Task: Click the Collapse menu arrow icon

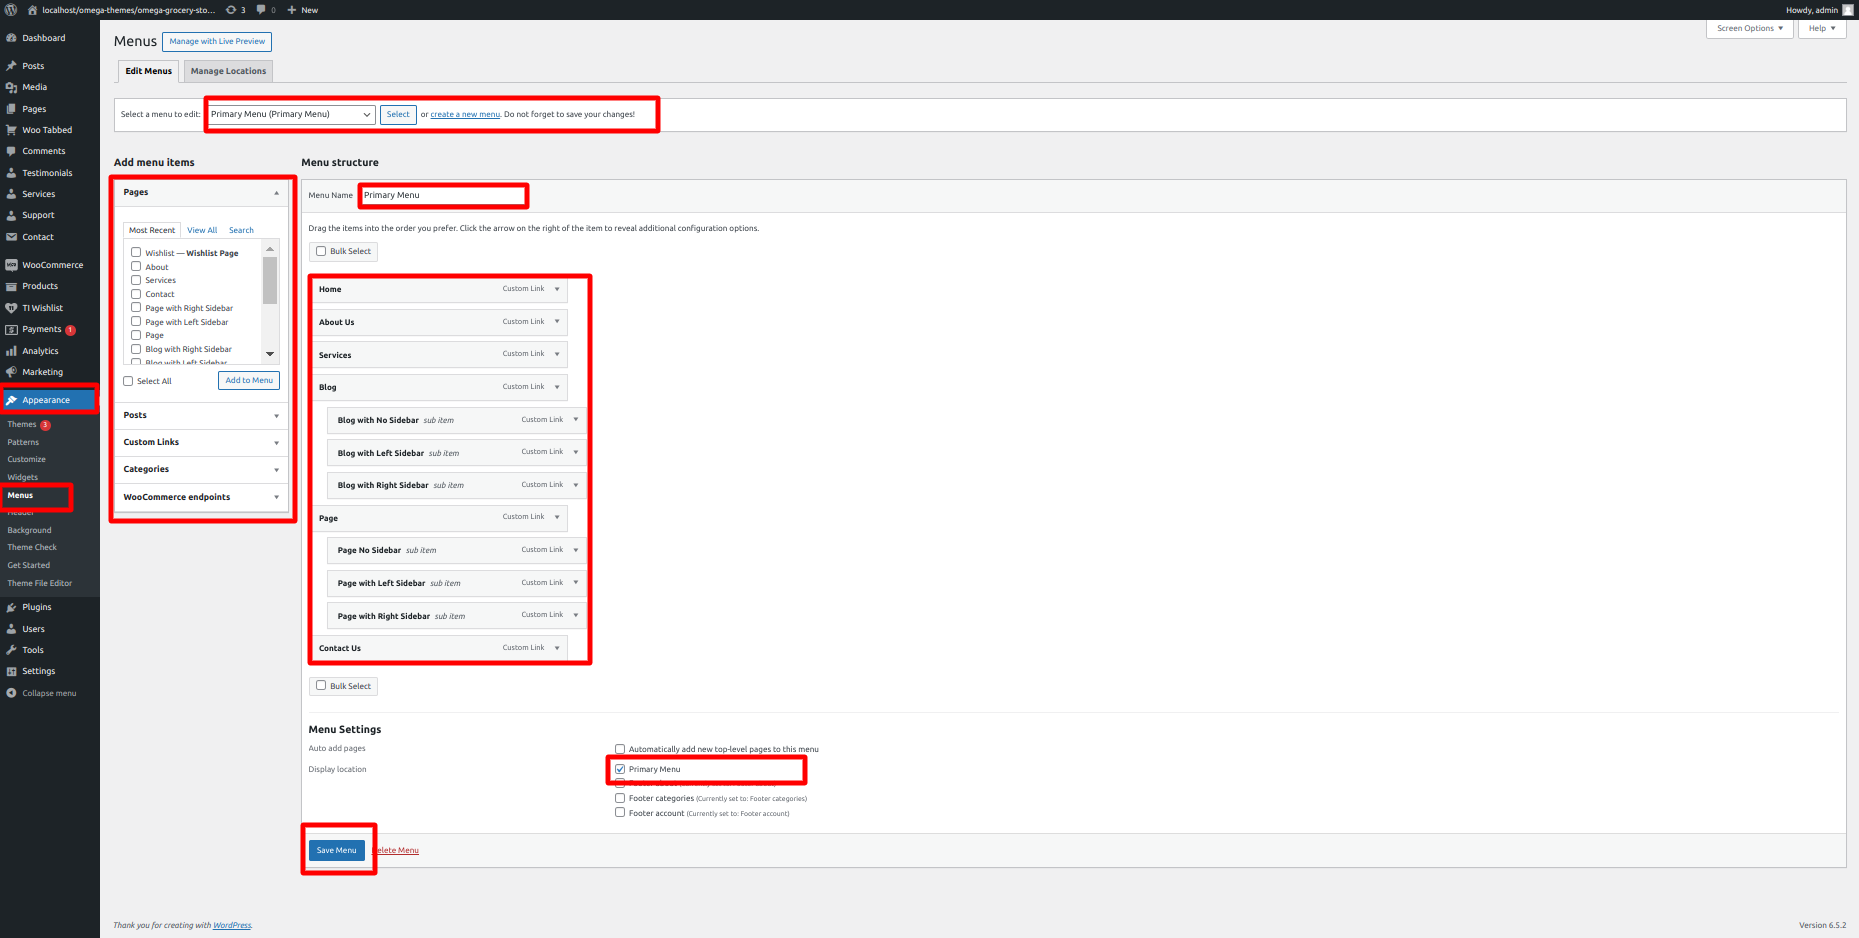Action: click(x=11, y=693)
